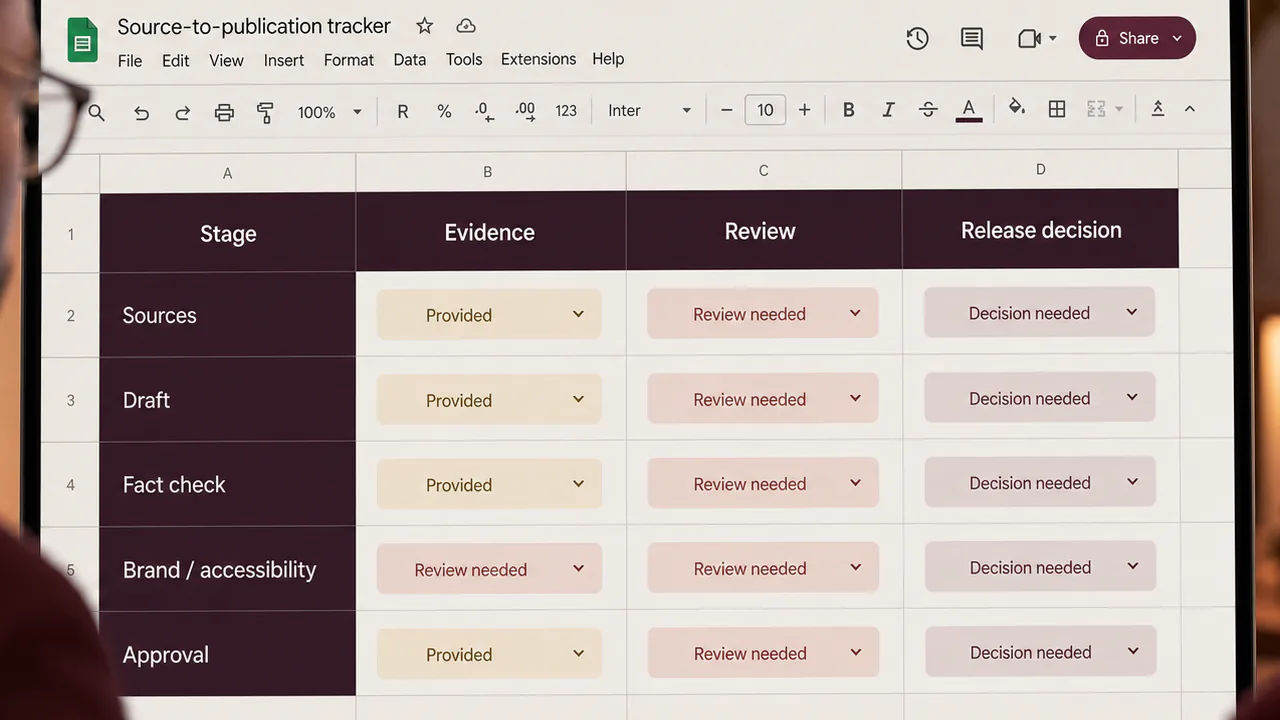This screenshot has height=720, width=1280.
Task: Toggle bold formatting
Action: point(848,110)
